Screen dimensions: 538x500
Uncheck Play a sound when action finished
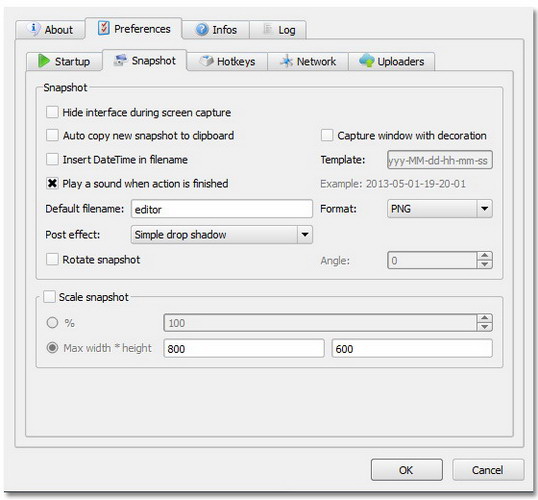click(x=52, y=183)
